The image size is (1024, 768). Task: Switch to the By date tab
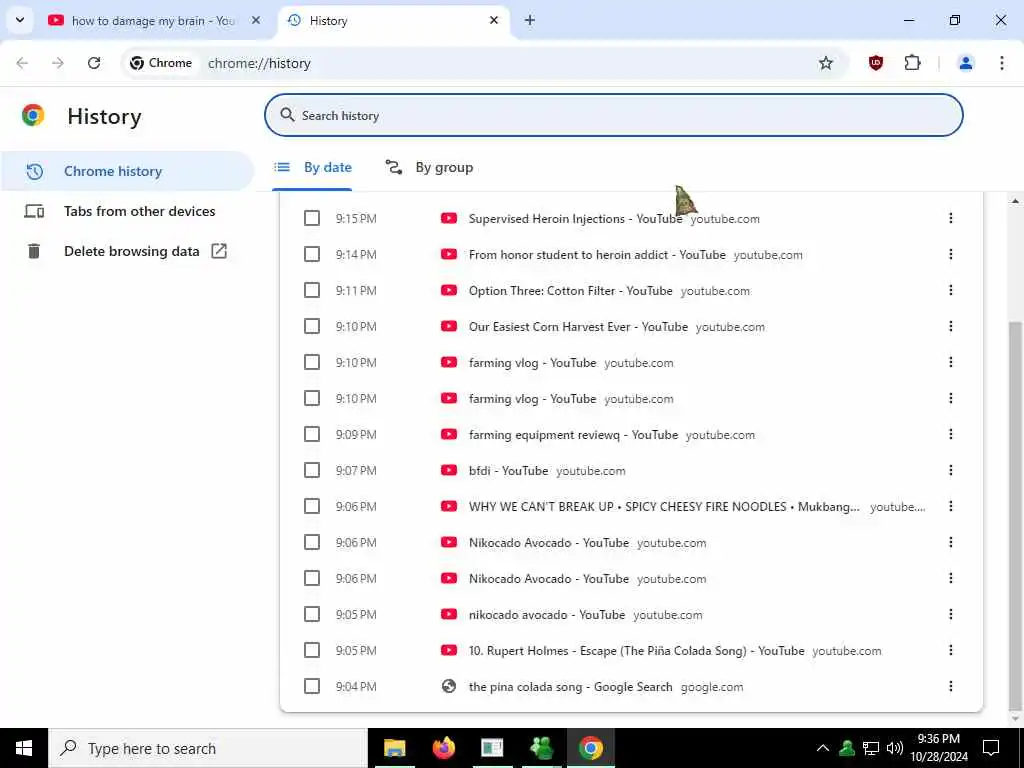point(312,168)
